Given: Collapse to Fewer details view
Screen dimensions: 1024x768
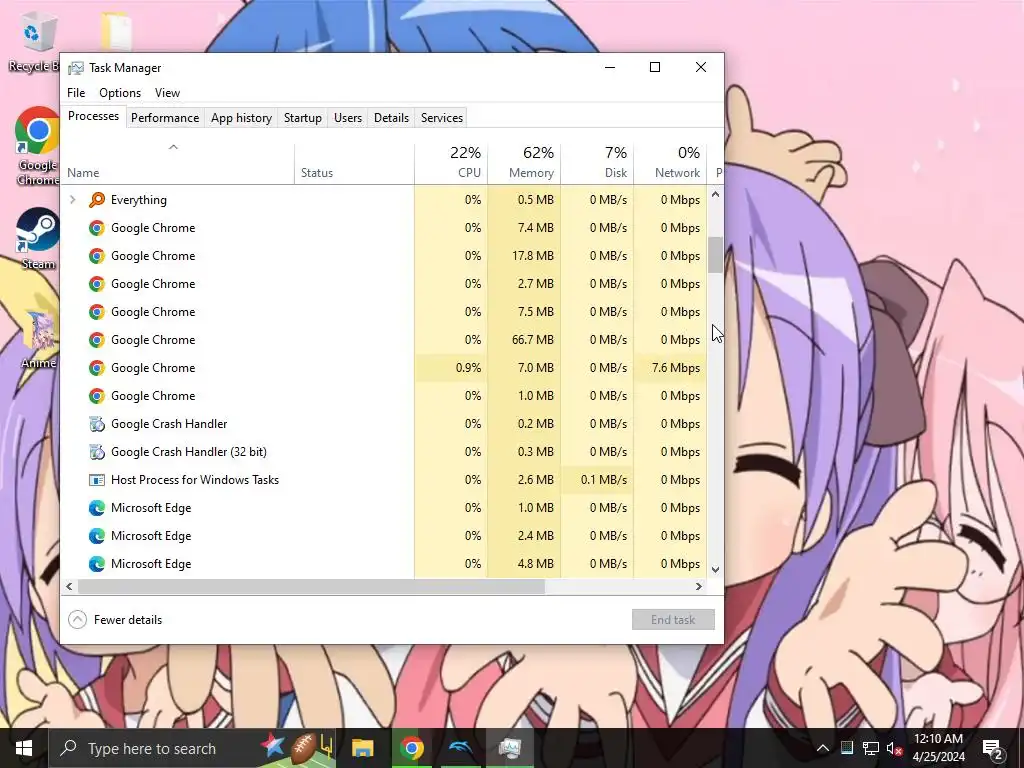Looking at the screenshot, I should tap(116, 620).
